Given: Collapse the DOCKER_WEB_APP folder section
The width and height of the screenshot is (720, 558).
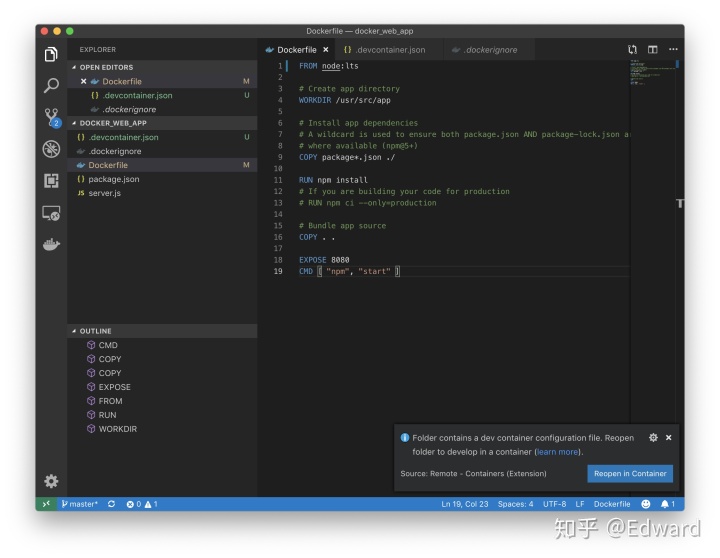Looking at the screenshot, I should click(163, 123).
